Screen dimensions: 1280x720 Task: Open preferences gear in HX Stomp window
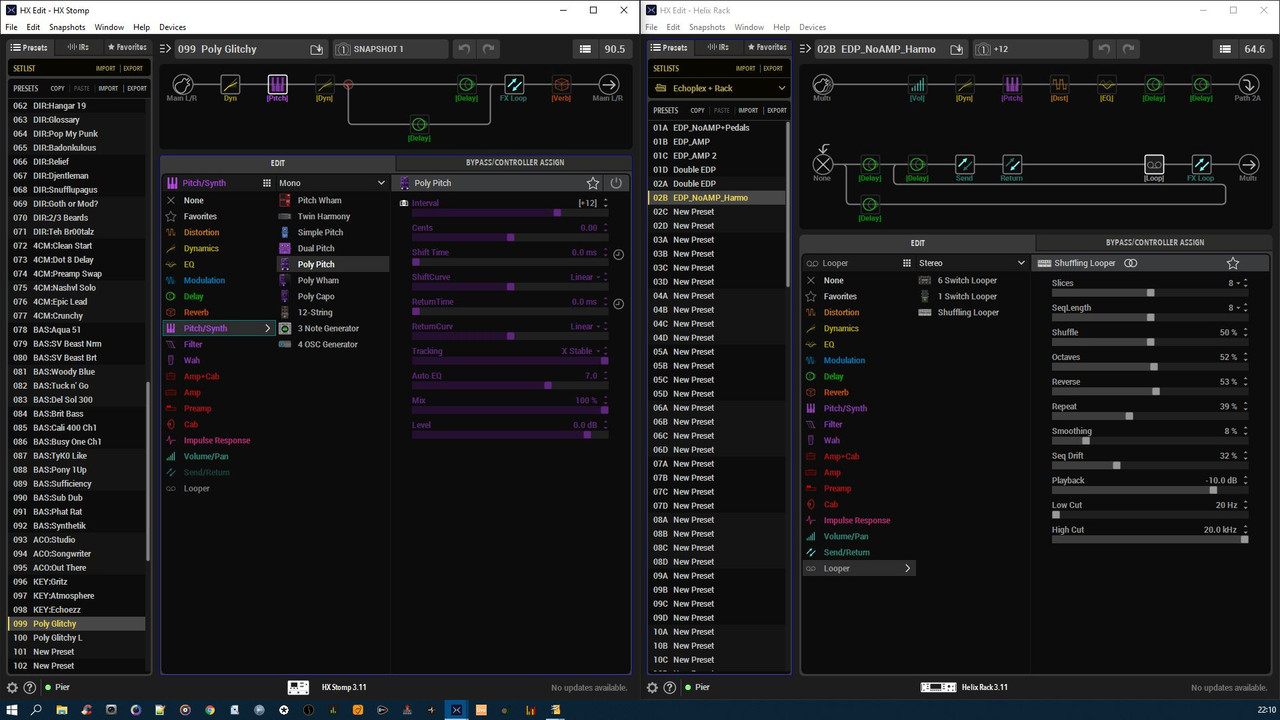tap(12, 688)
